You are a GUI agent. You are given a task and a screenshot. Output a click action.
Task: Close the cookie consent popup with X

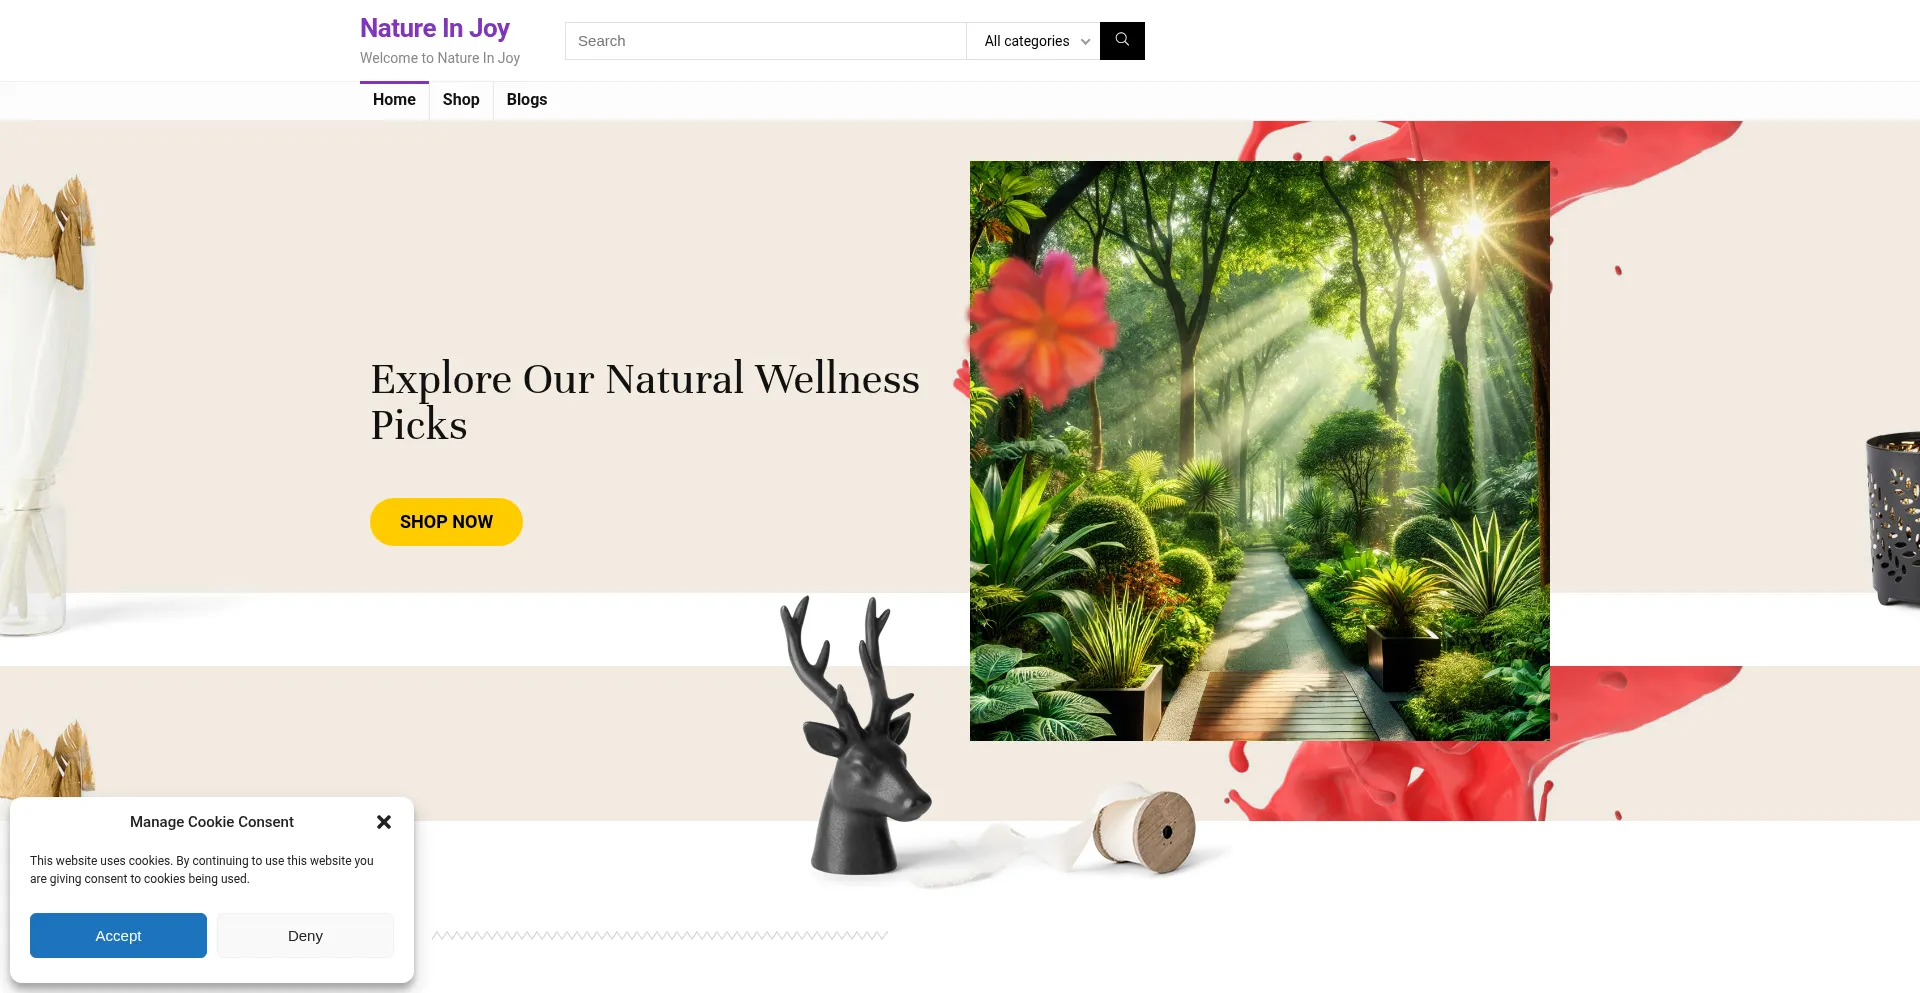tap(384, 822)
